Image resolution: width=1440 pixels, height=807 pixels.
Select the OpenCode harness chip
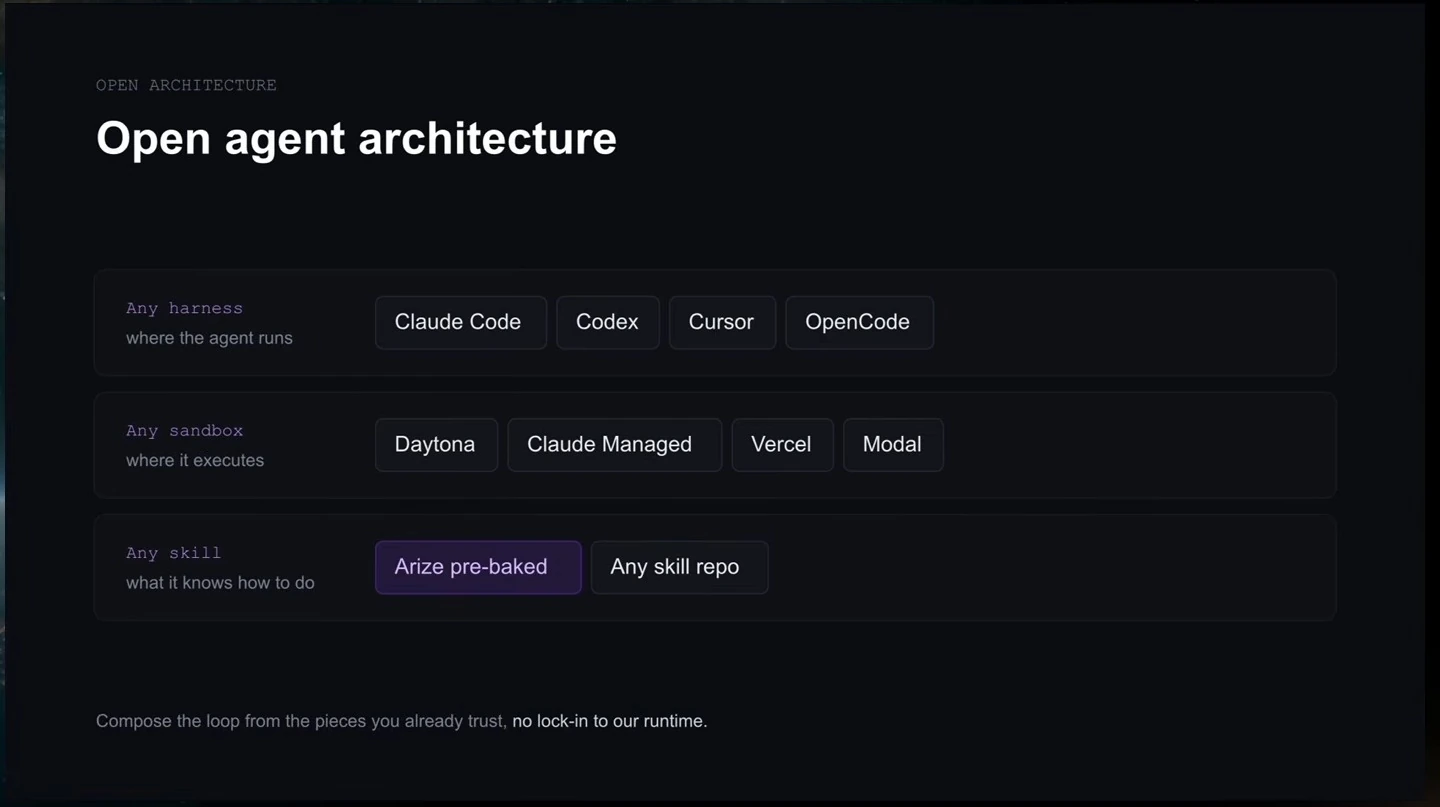(x=859, y=322)
